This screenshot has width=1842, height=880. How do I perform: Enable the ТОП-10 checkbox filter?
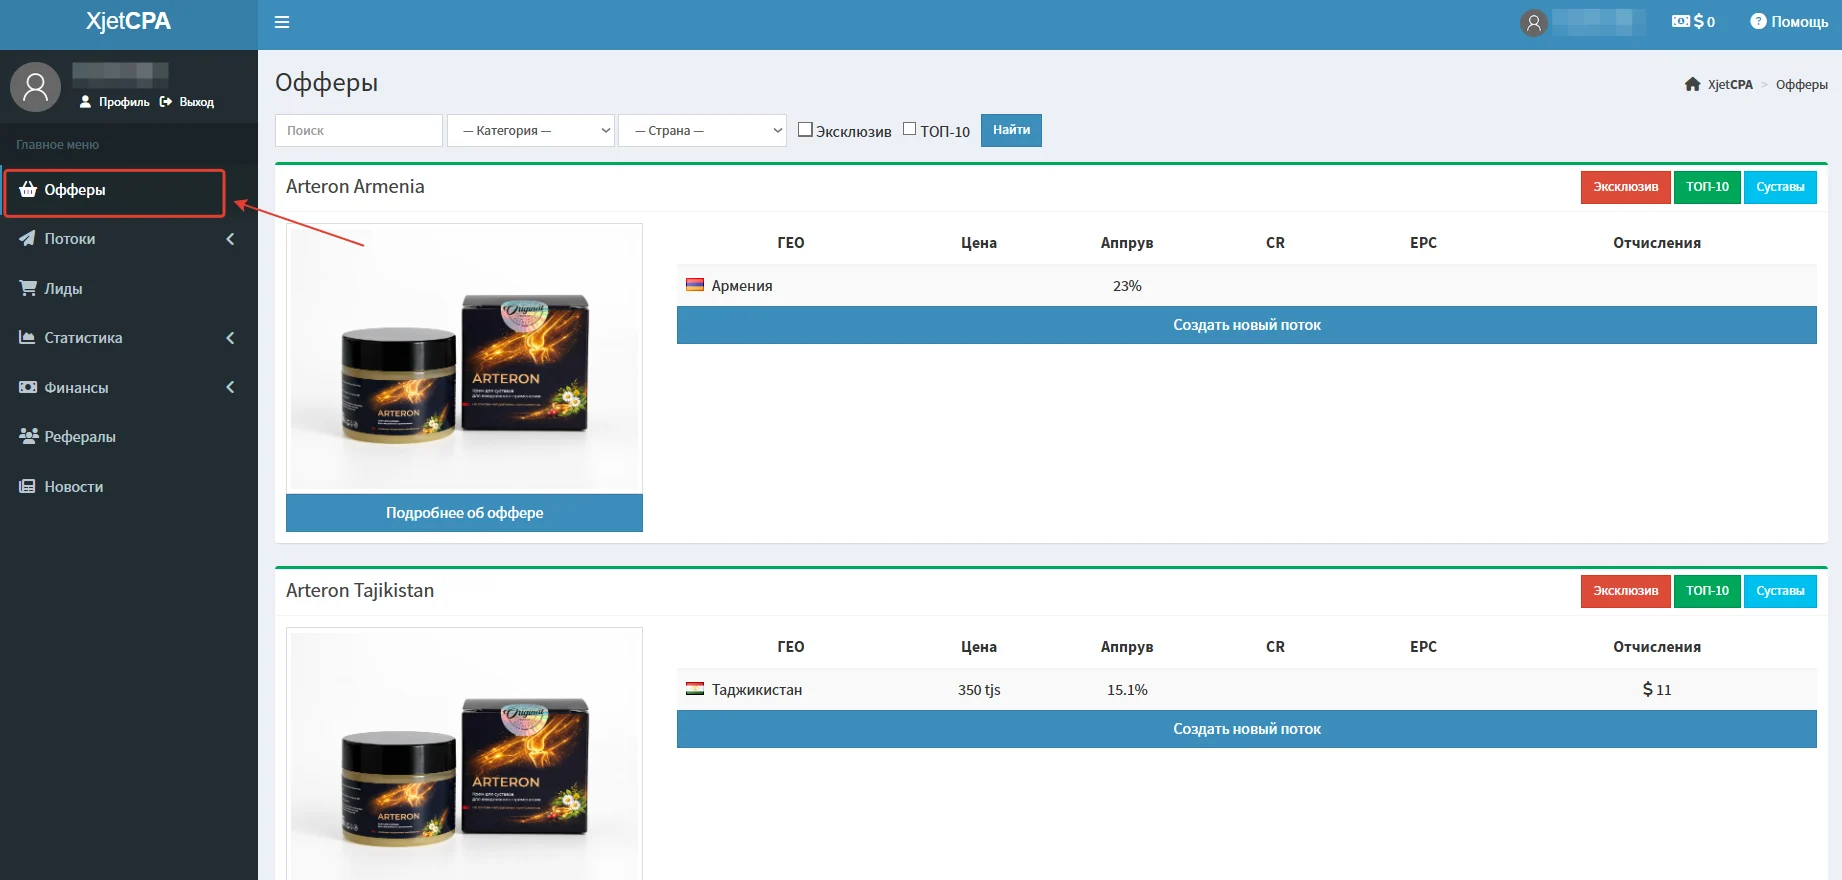(909, 129)
